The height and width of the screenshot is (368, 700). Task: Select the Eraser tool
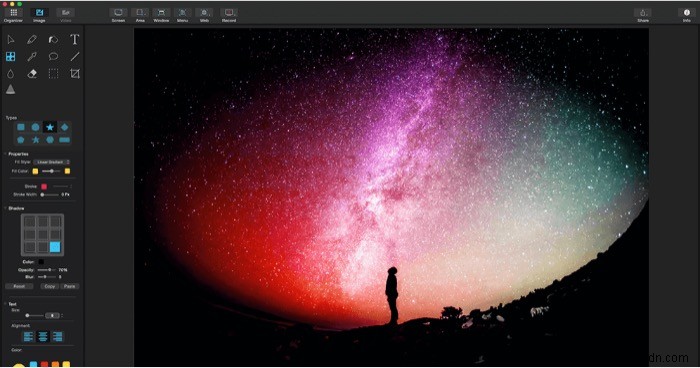click(x=32, y=74)
